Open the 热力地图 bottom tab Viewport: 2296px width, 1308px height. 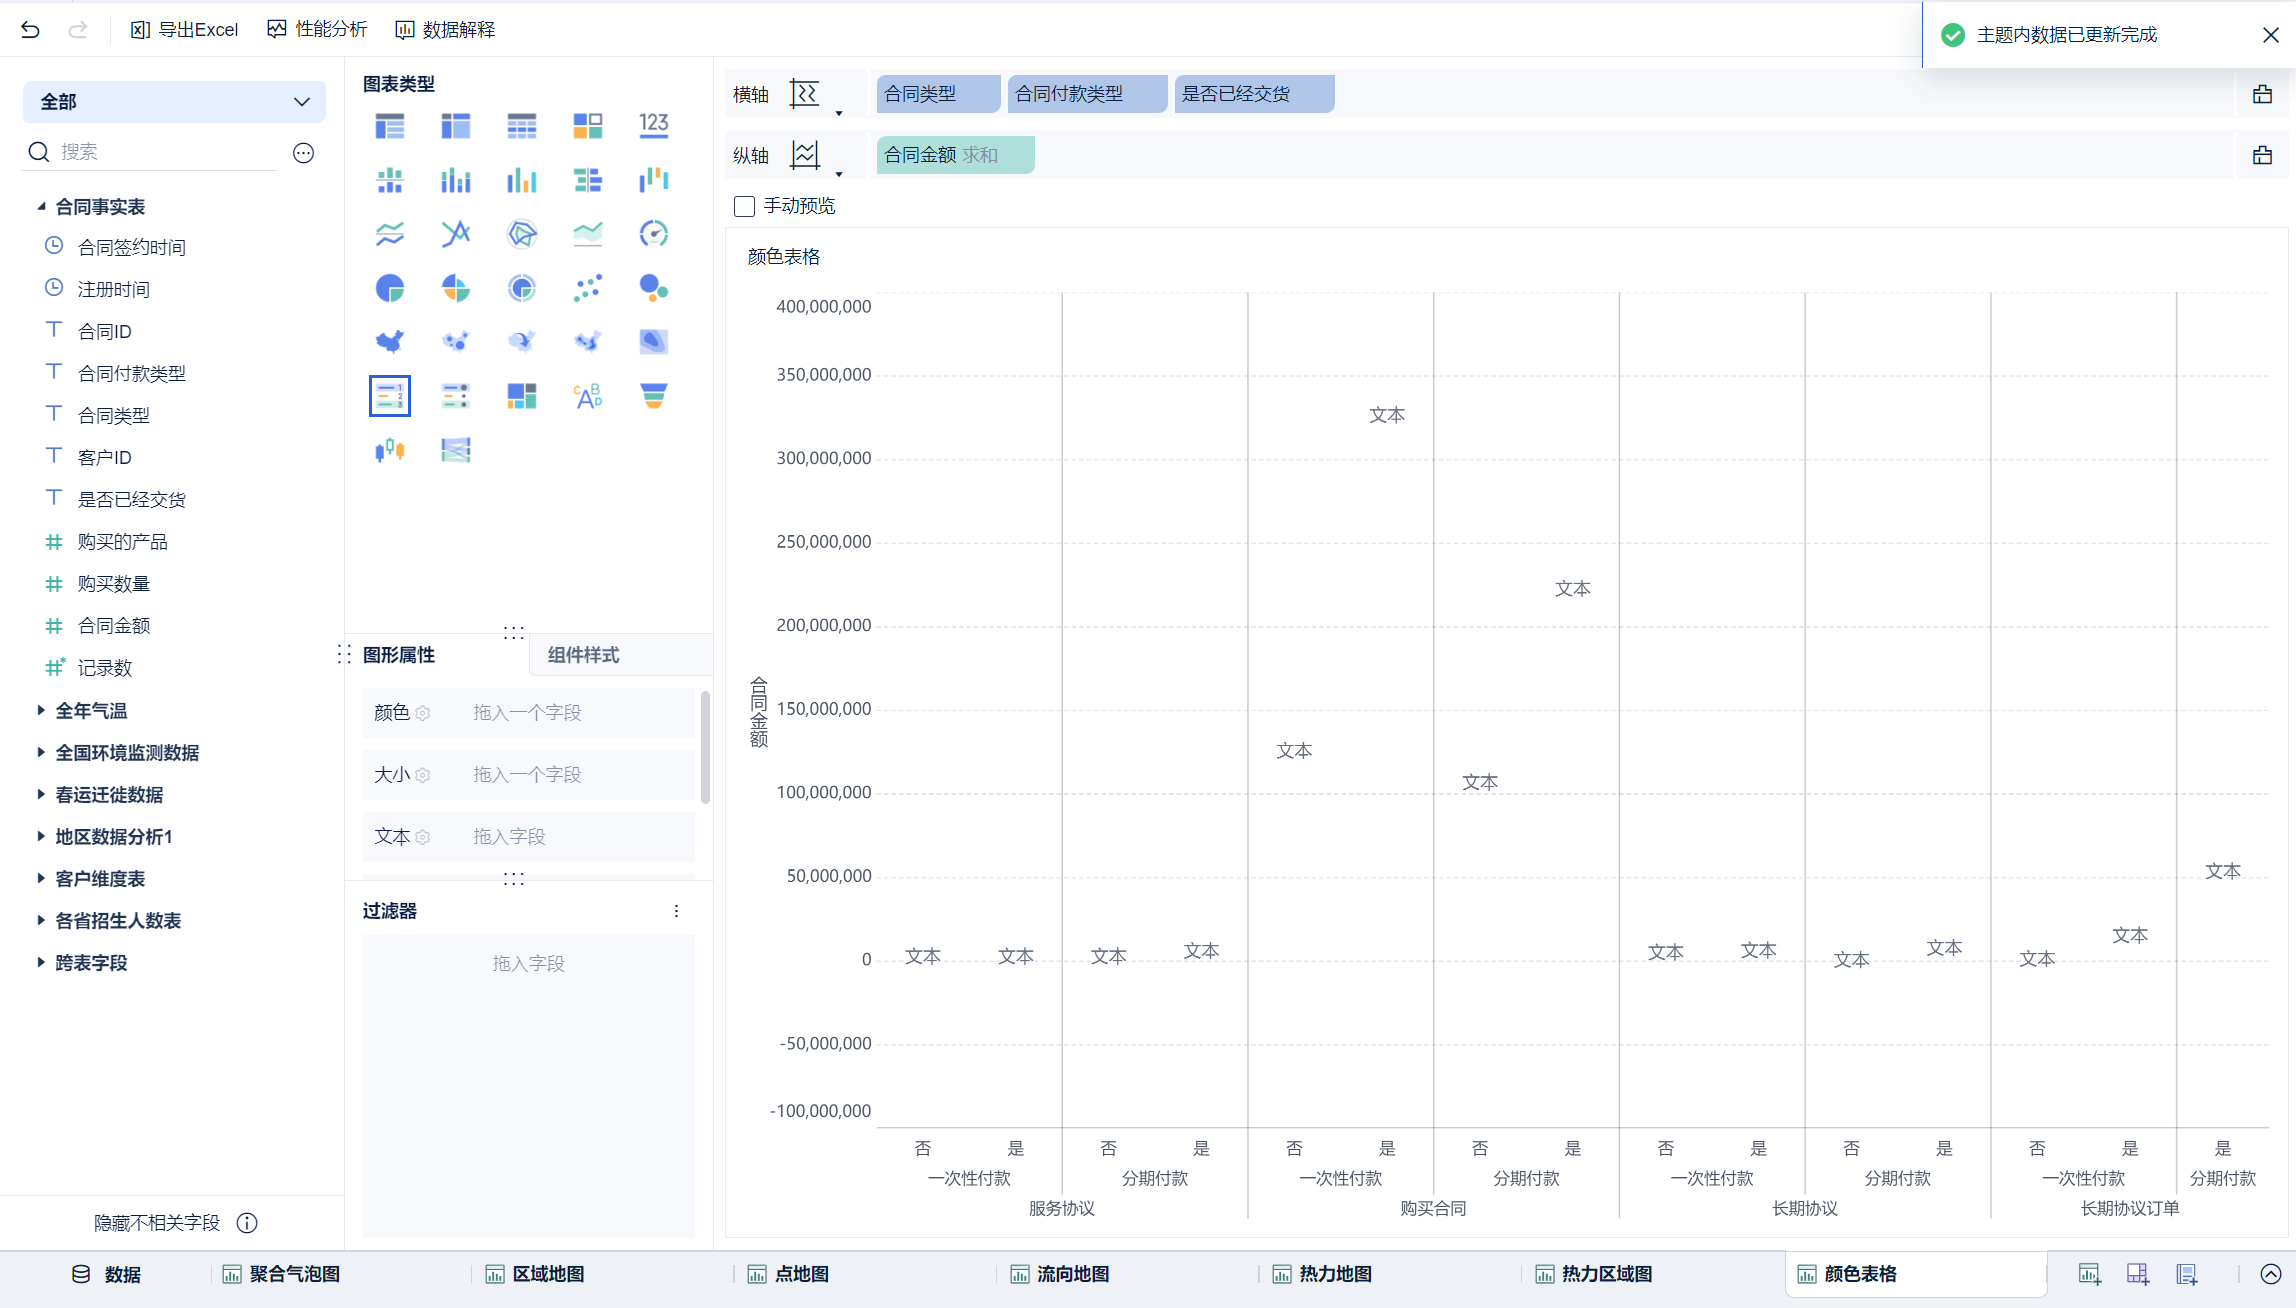(1334, 1274)
